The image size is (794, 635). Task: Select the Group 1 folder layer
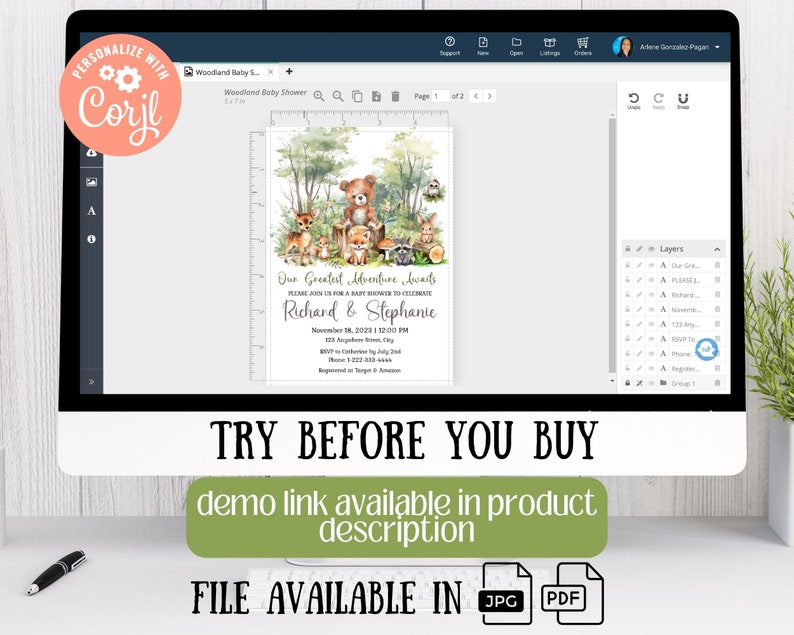673,383
